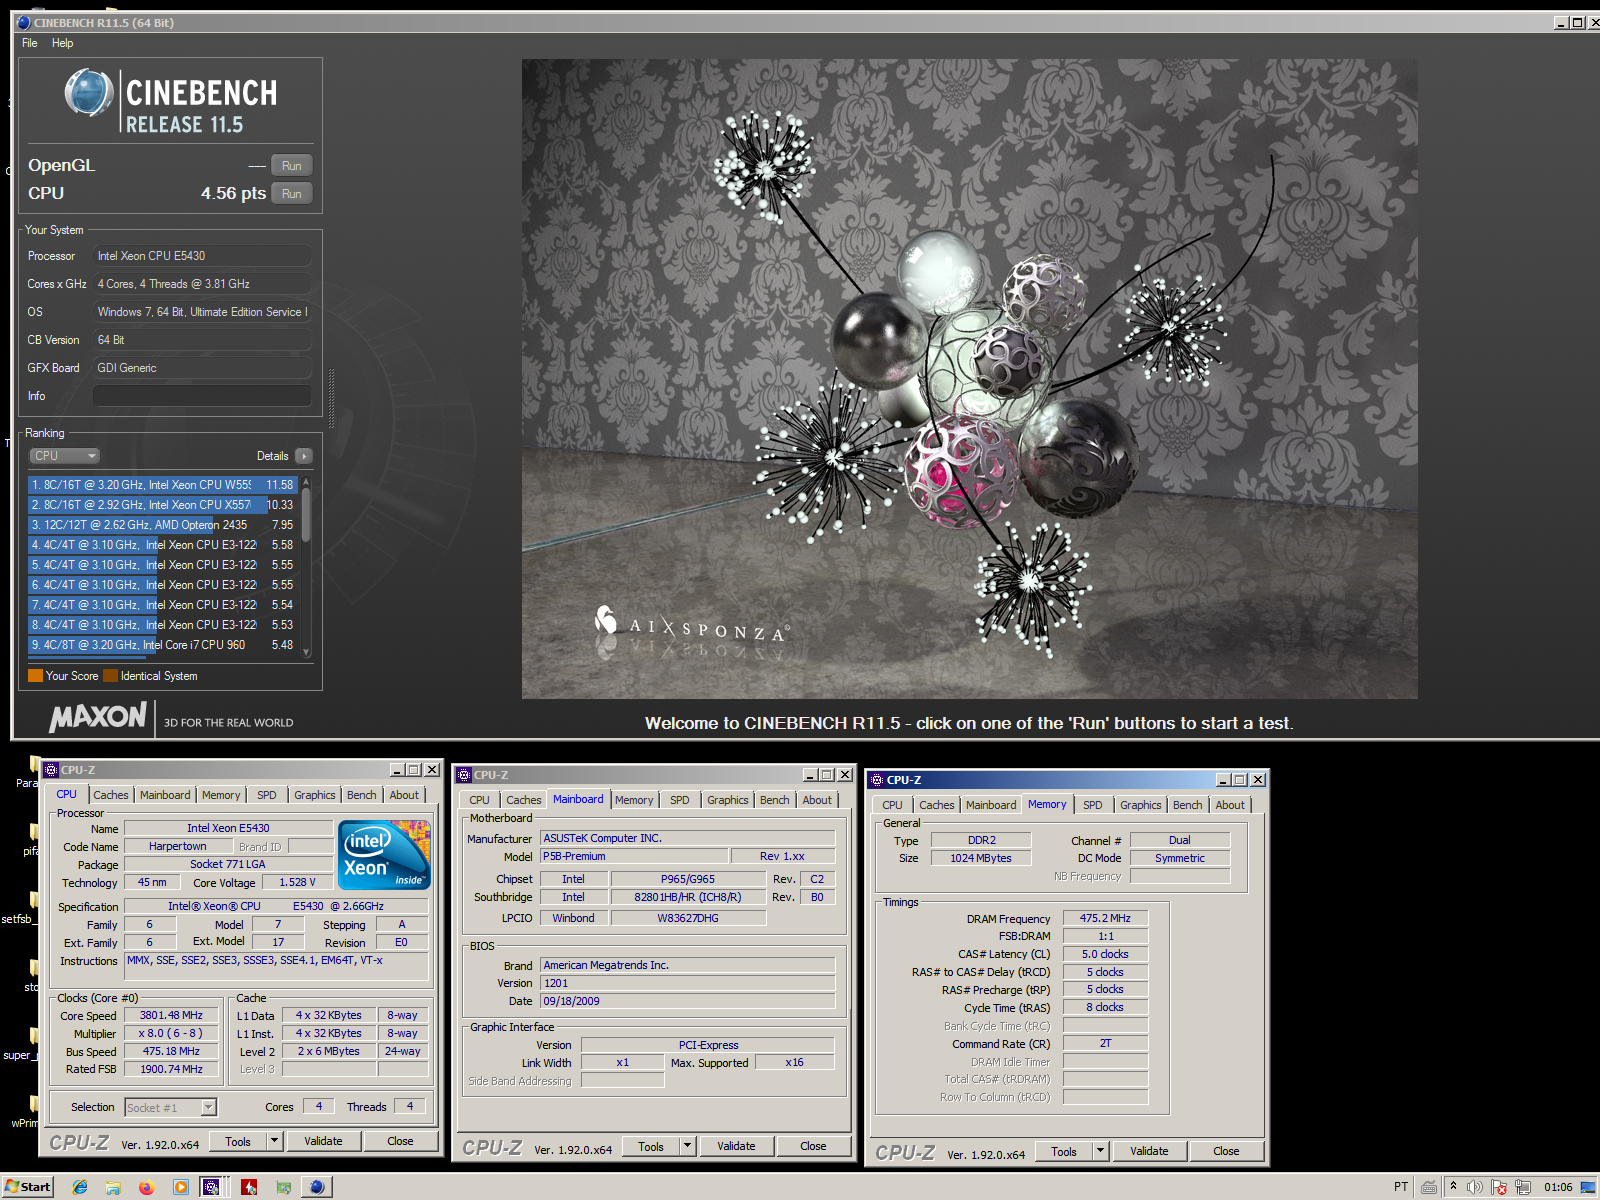Run the OpenGL benchmark
Image resolution: width=1600 pixels, height=1200 pixels.
[292, 166]
